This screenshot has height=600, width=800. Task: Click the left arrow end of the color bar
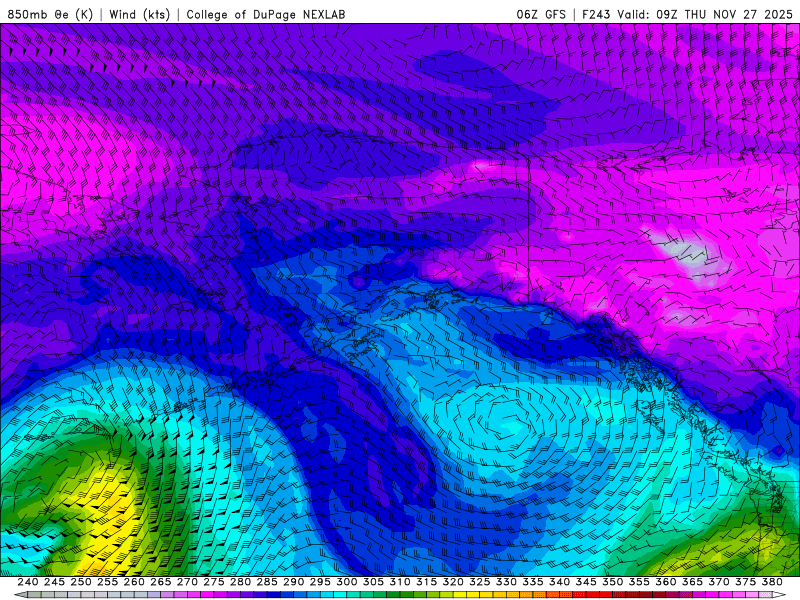pyautogui.click(x=20, y=594)
